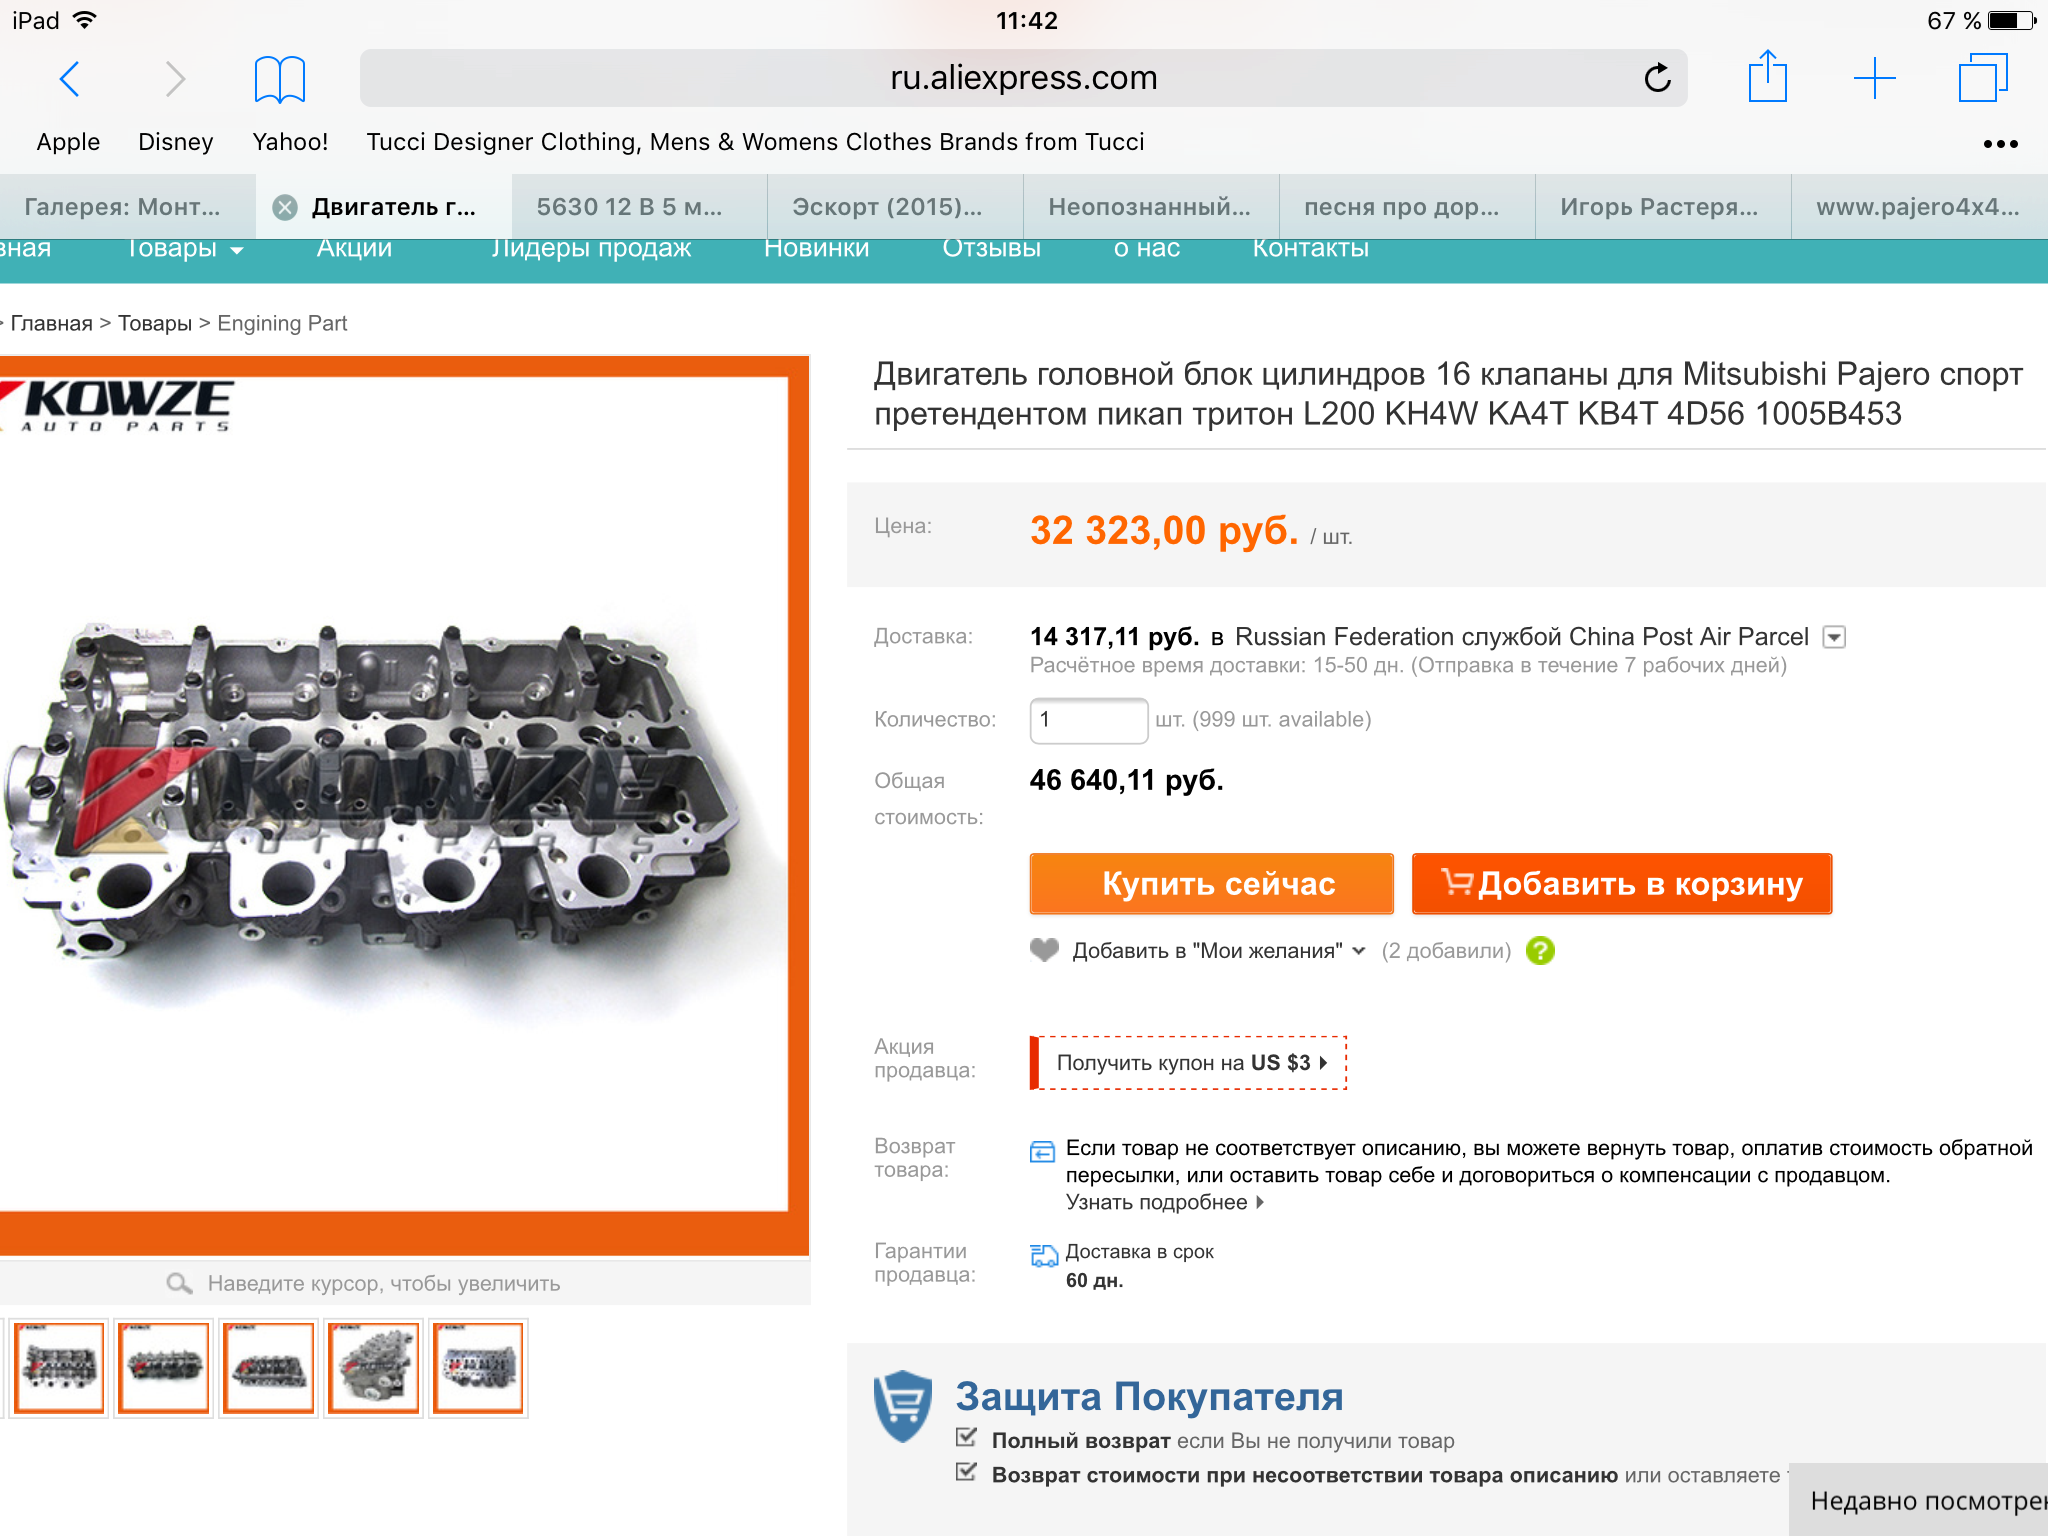The image size is (2048, 1536).
Task: Tap the gray wishlist heart icon
Action: click(x=1044, y=950)
